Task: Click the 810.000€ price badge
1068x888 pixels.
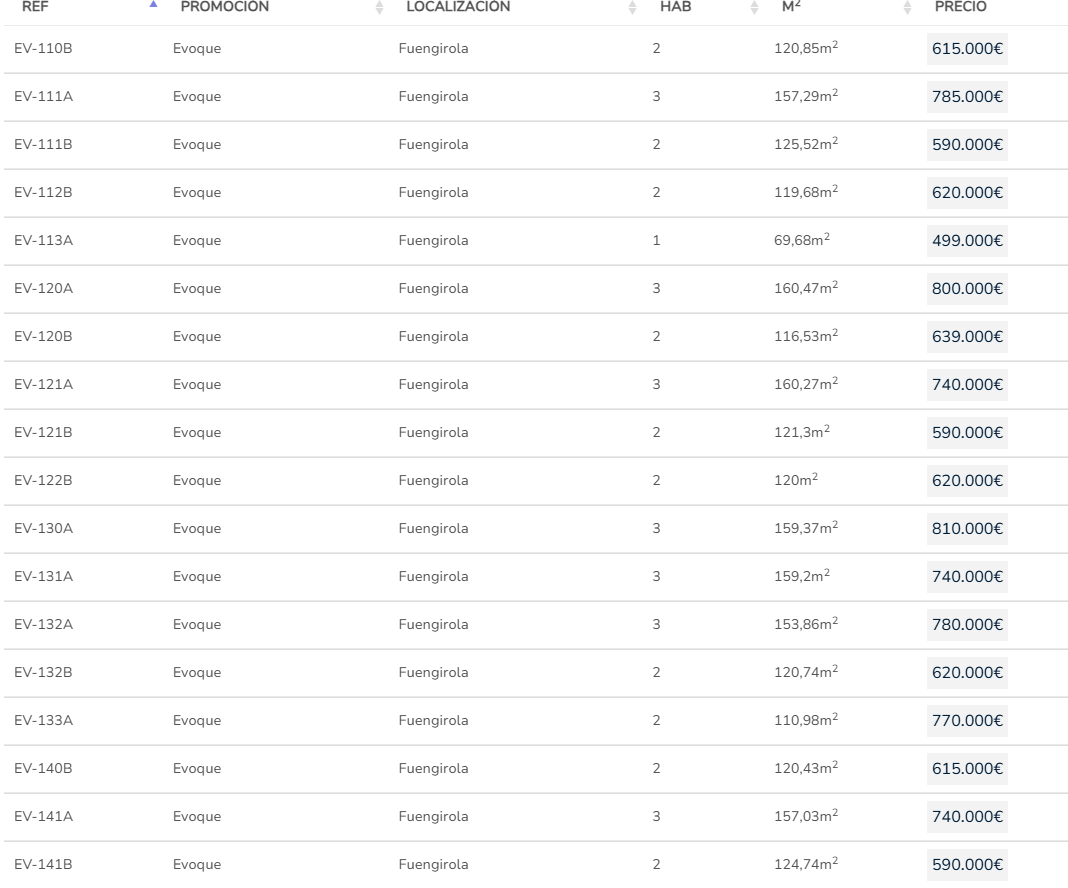Action: tap(967, 529)
